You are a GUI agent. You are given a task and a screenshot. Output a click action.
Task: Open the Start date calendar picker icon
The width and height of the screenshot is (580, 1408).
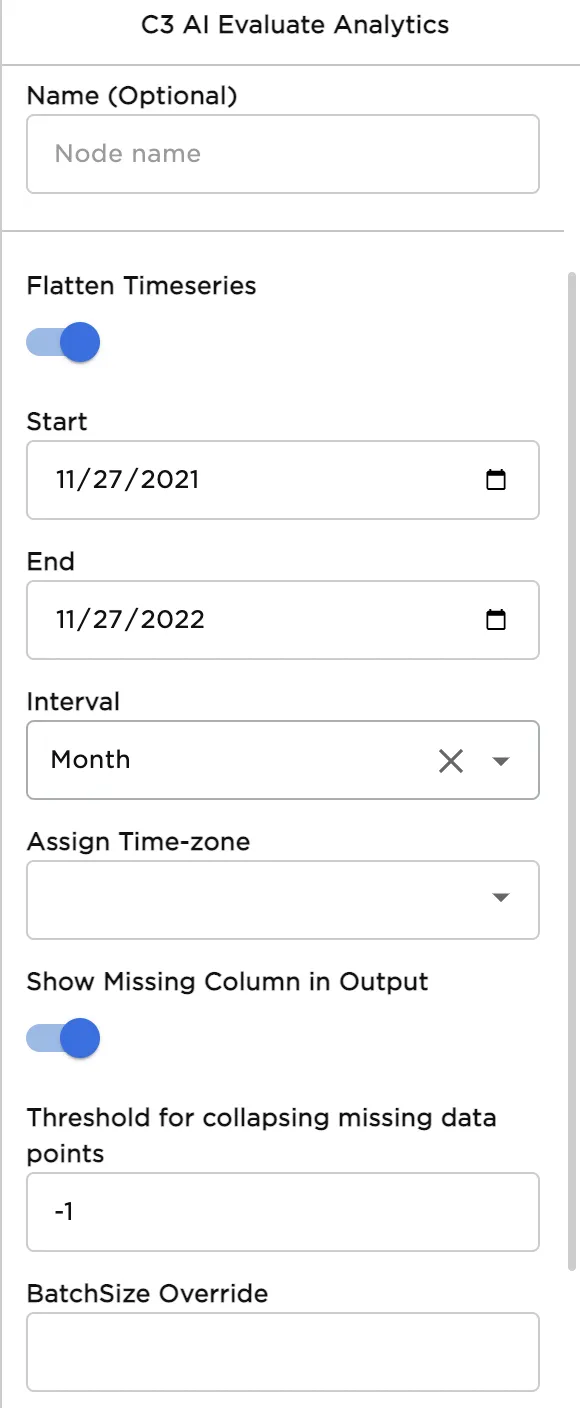tap(496, 480)
